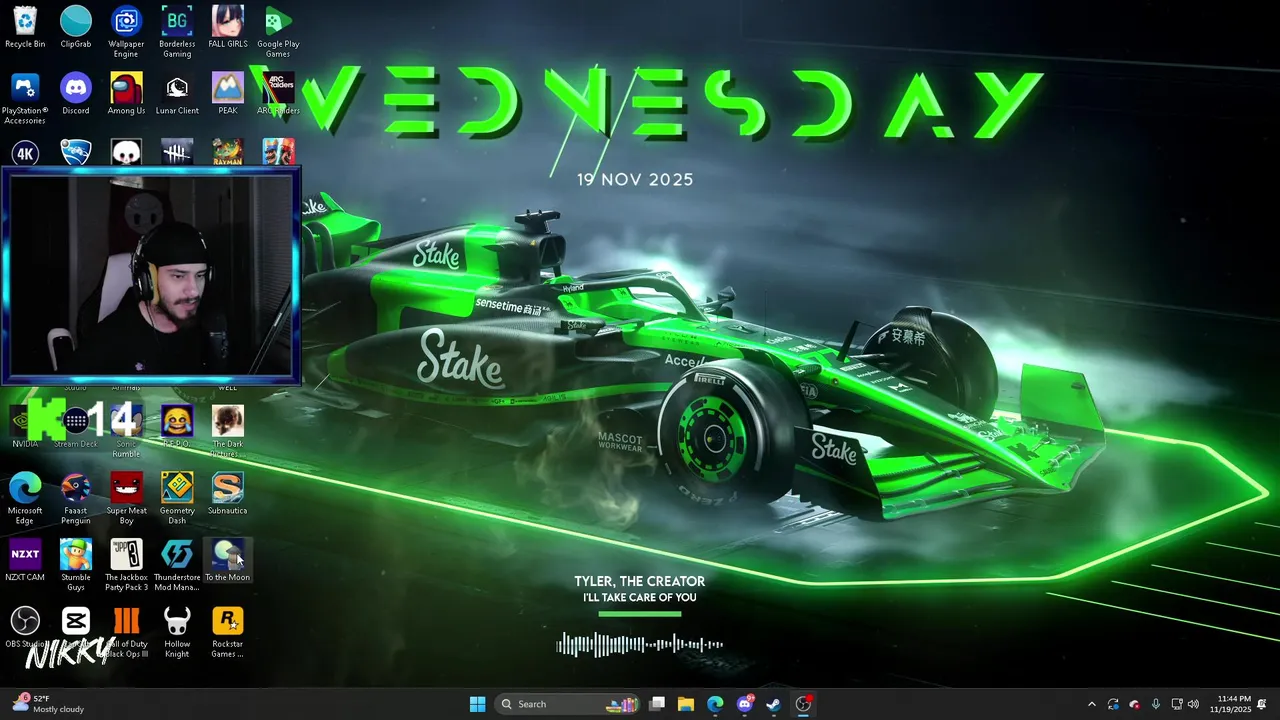Image resolution: width=1280 pixels, height=720 pixels.
Task: Open the Wallpaper Engine shortcut
Action: [x=126, y=32]
